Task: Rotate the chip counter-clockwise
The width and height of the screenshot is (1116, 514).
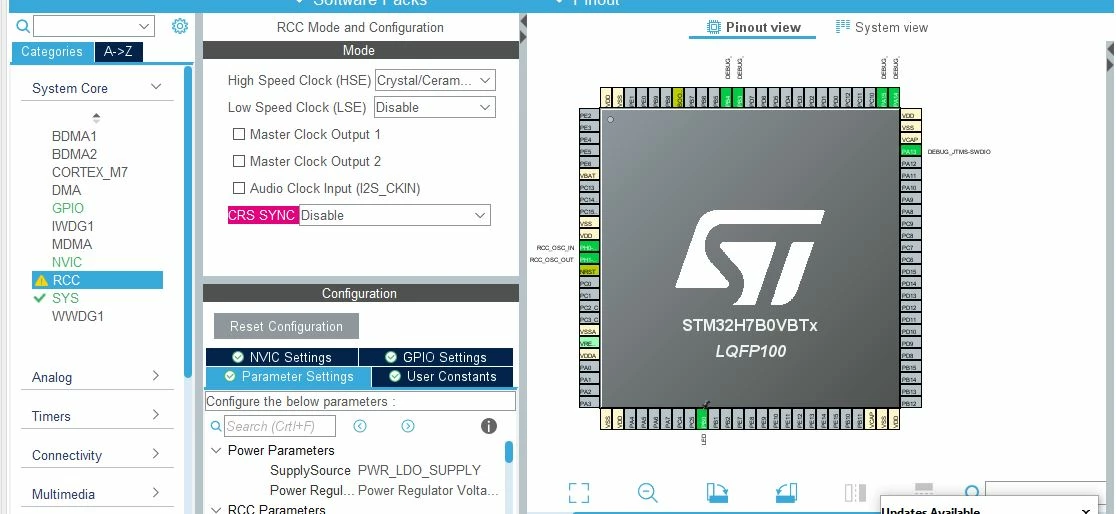Action: pos(786,493)
